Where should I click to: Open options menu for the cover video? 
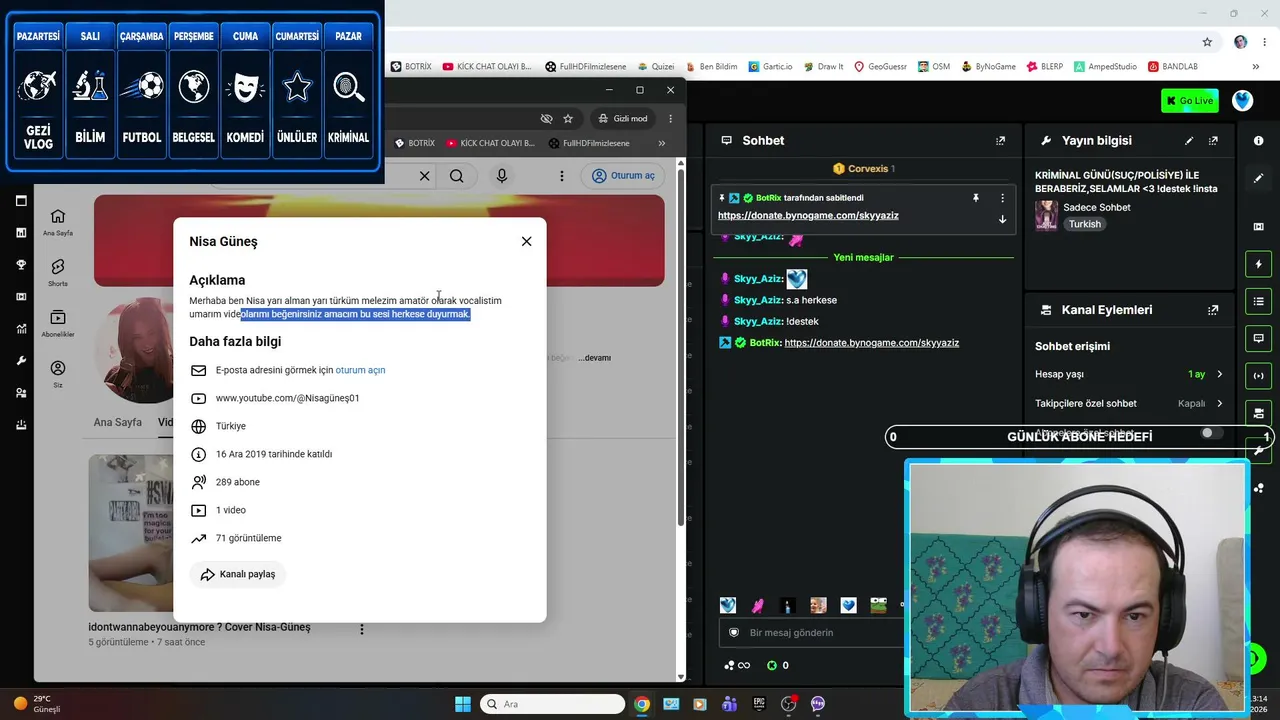[362, 629]
